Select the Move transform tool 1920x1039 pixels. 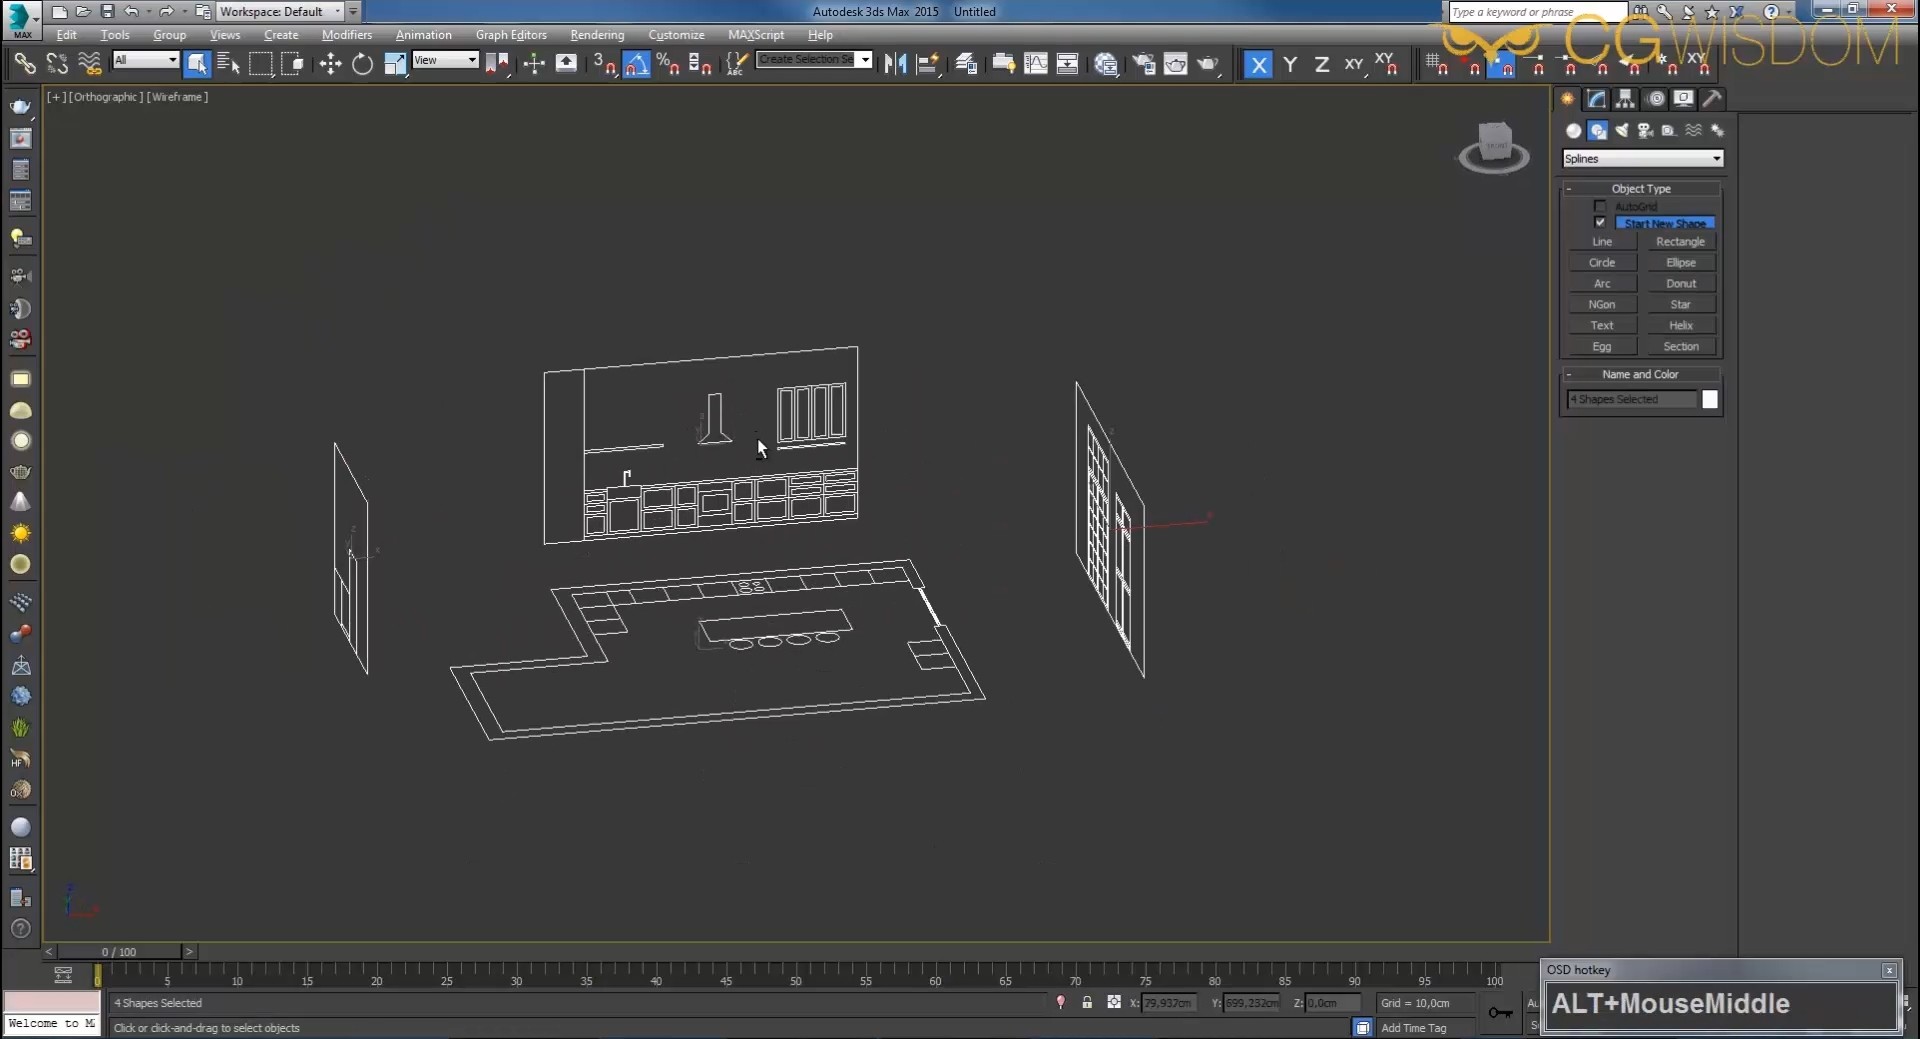click(330, 64)
